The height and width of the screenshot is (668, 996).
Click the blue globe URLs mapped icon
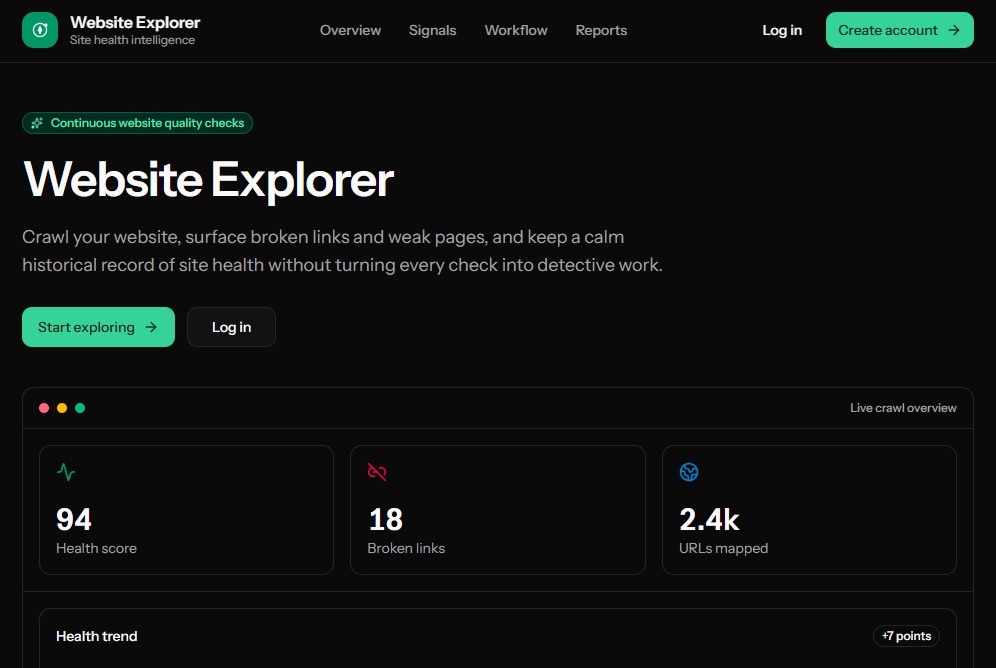[x=689, y=472]
